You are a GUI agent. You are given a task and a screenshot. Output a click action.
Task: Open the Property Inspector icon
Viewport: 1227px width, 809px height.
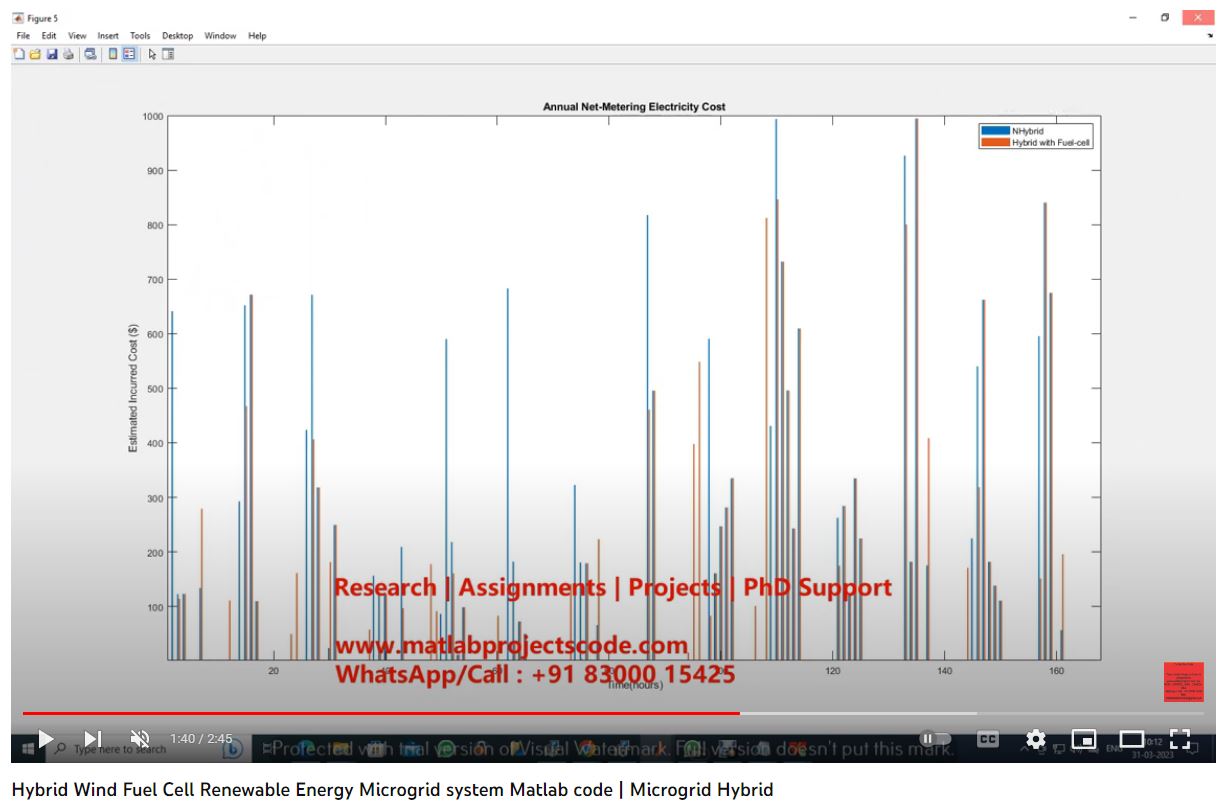pyautogui.click(x=168, y=54)
